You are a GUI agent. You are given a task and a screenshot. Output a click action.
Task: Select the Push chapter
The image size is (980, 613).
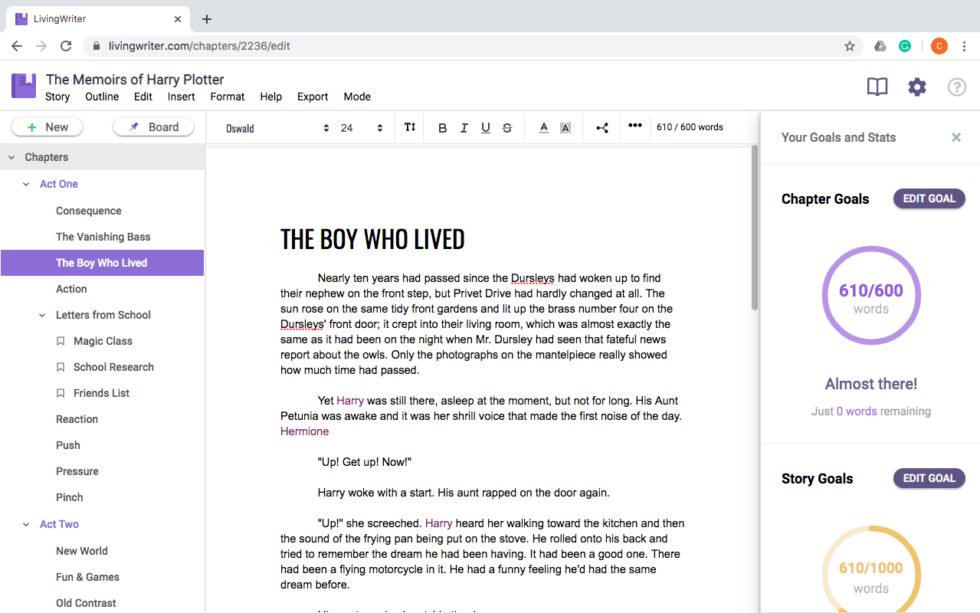click(x=68, y=446)
